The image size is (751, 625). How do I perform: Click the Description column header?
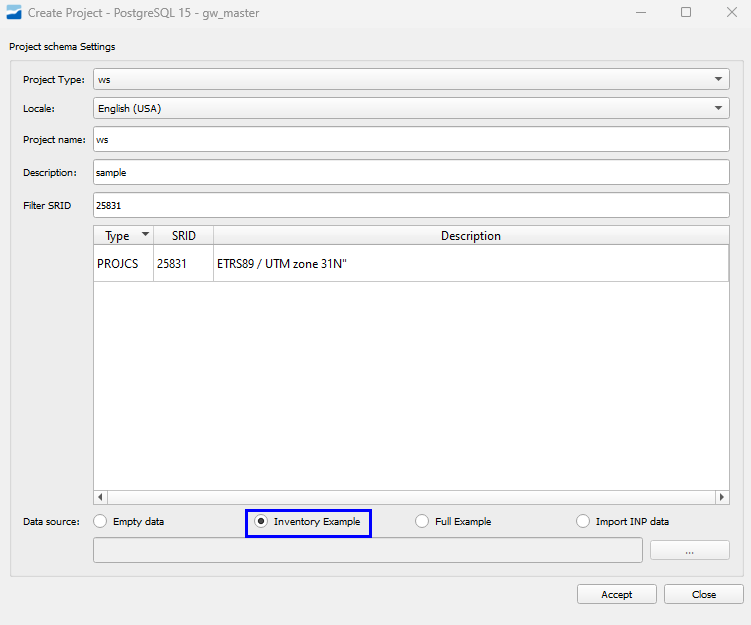coord(470,236)
